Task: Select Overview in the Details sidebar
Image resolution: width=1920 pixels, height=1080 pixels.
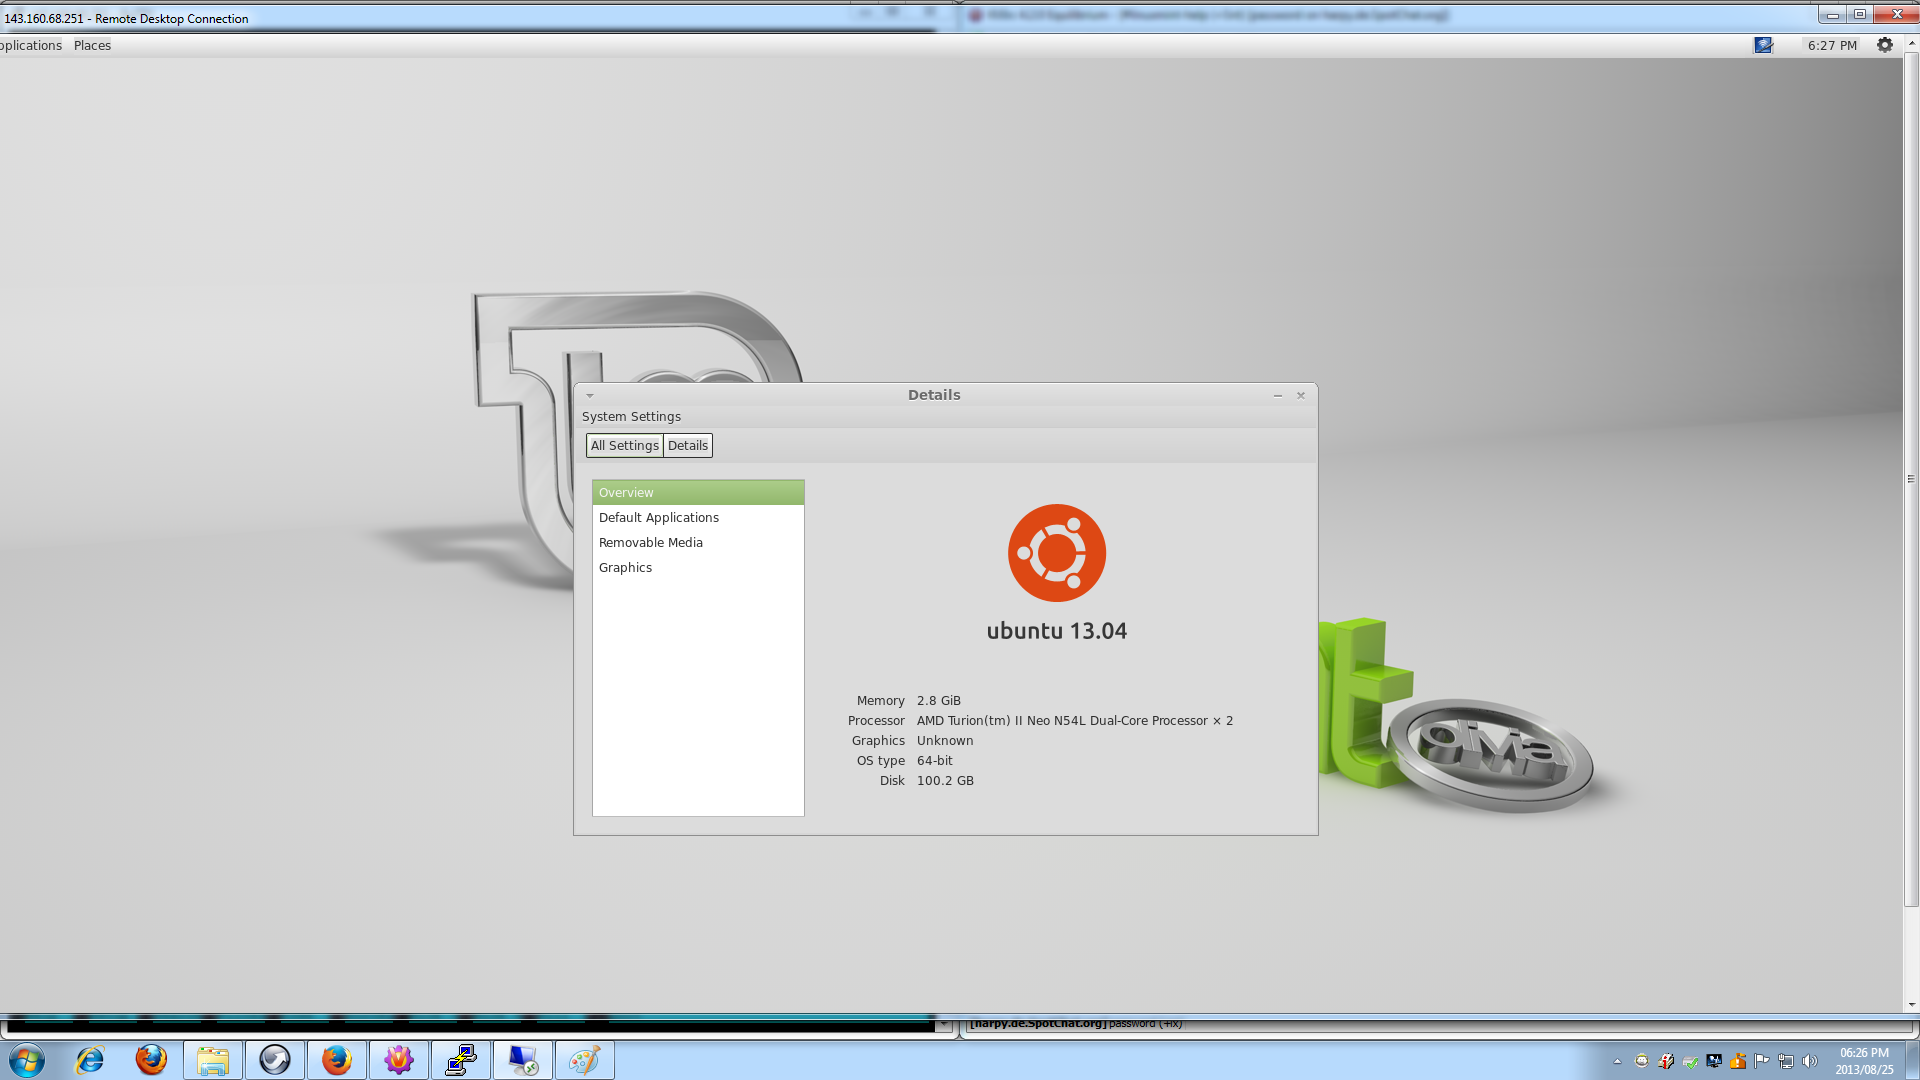Action: pos(698,493)
